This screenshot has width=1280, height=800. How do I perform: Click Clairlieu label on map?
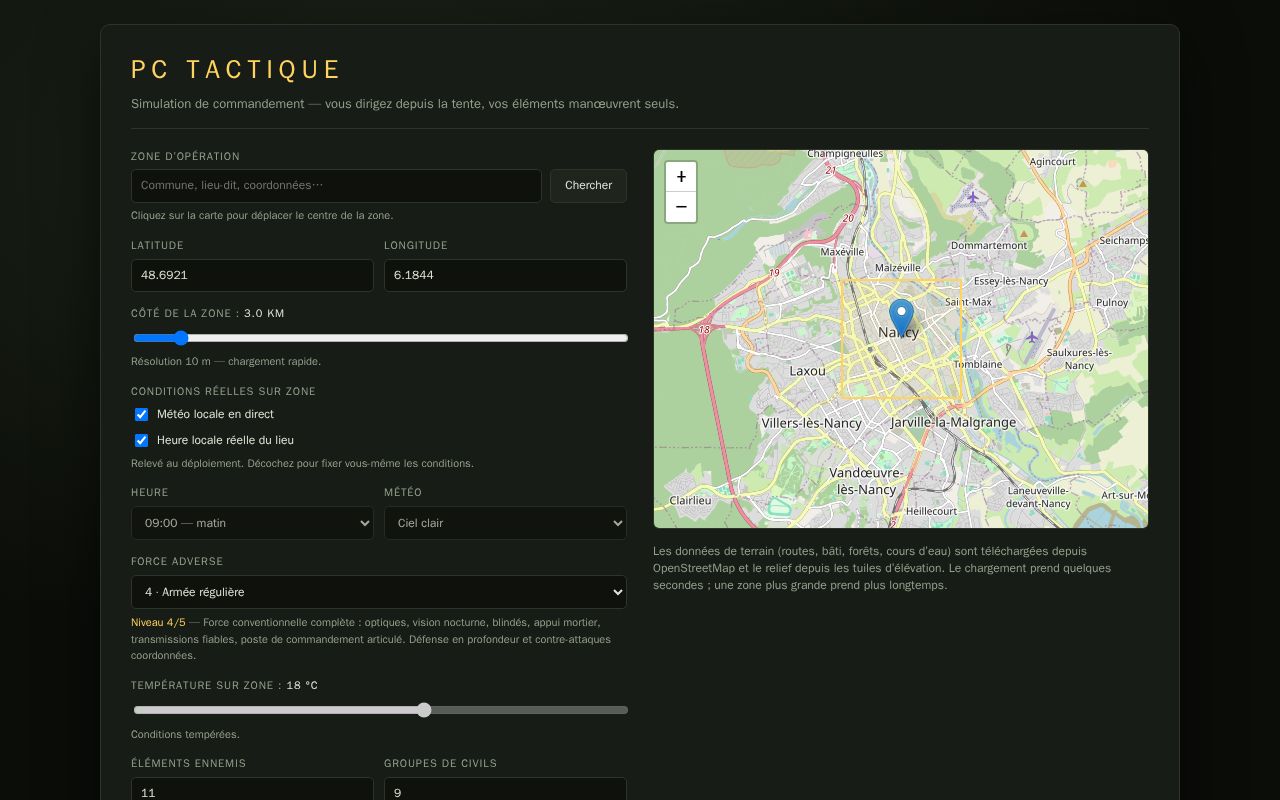pyautogui.click(x=690, y=500)
